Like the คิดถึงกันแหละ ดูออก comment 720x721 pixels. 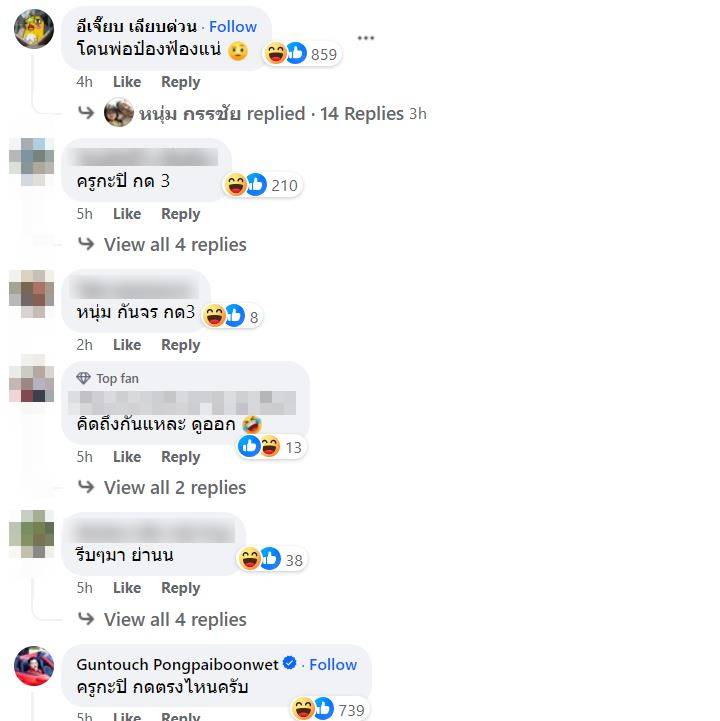pyautogui.click(x=127, y=457)
